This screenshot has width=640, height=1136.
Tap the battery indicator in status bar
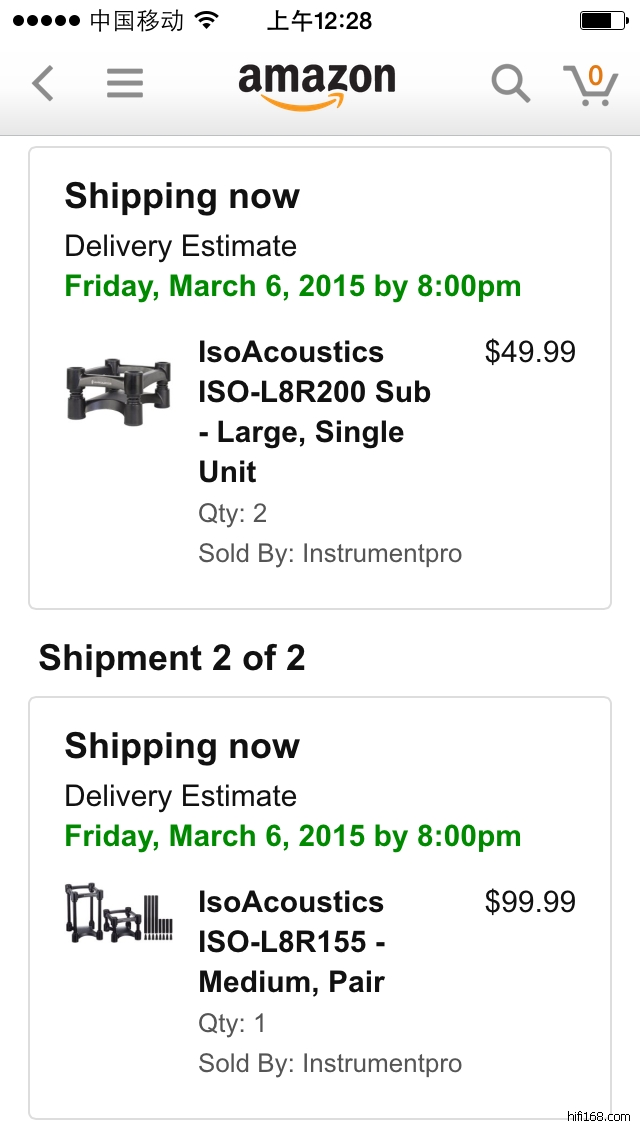pos(602,21)
